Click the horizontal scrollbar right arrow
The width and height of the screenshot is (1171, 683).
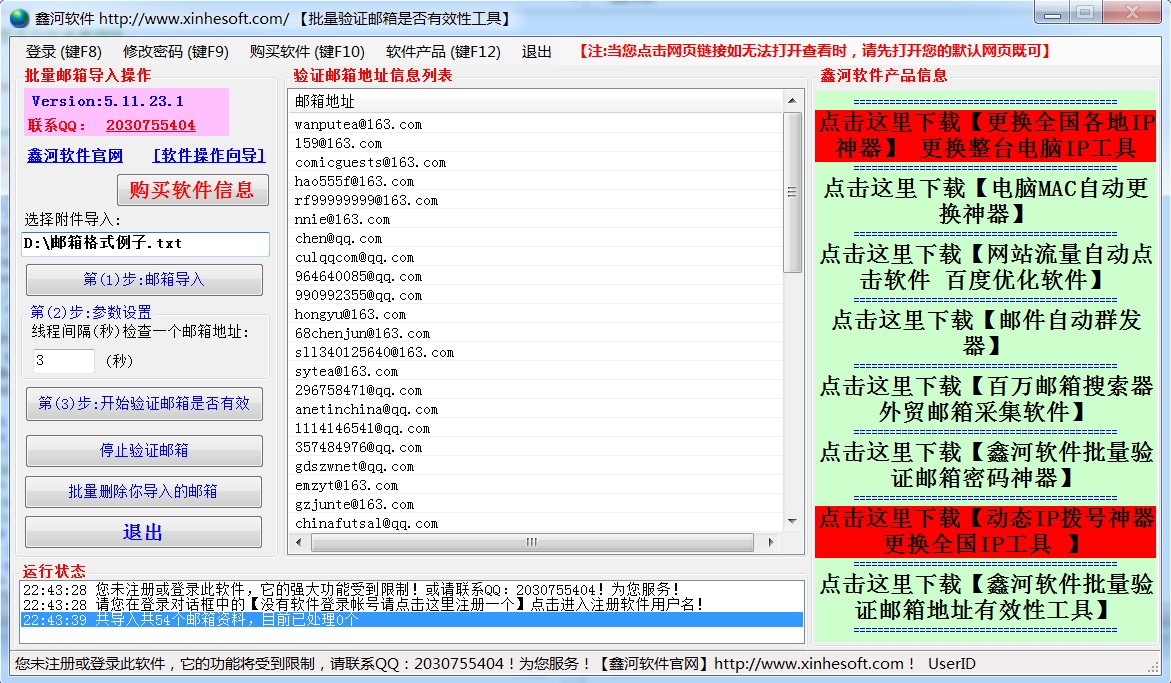pos(770,542)
